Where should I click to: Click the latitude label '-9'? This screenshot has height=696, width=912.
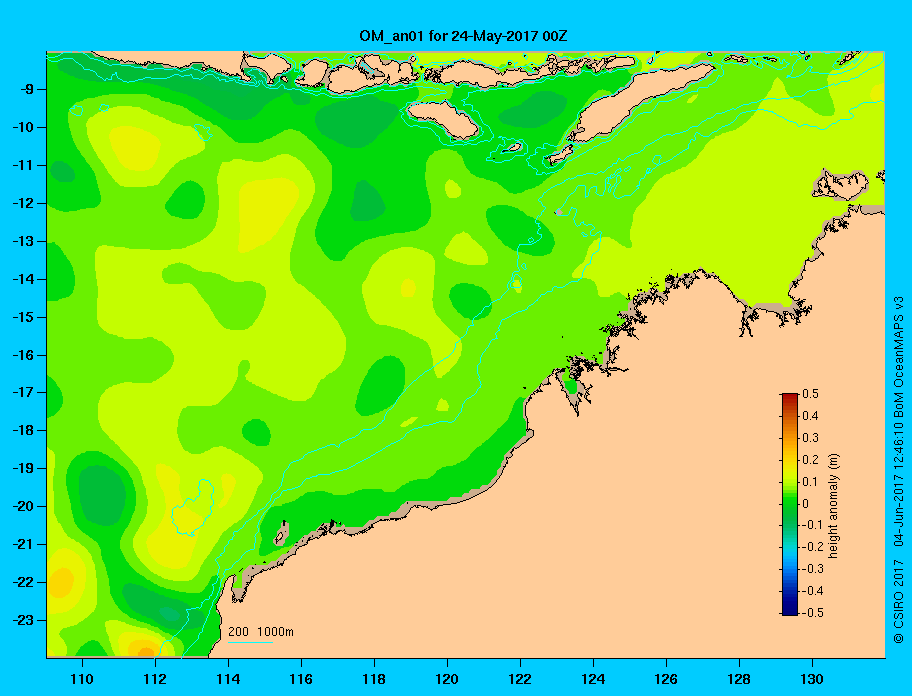click(26, 90)
